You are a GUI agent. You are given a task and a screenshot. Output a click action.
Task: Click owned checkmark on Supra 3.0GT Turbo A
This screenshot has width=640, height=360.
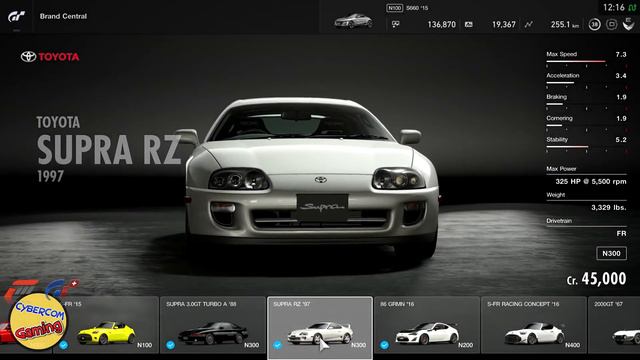pyautogui.click(x=171, y=345)
